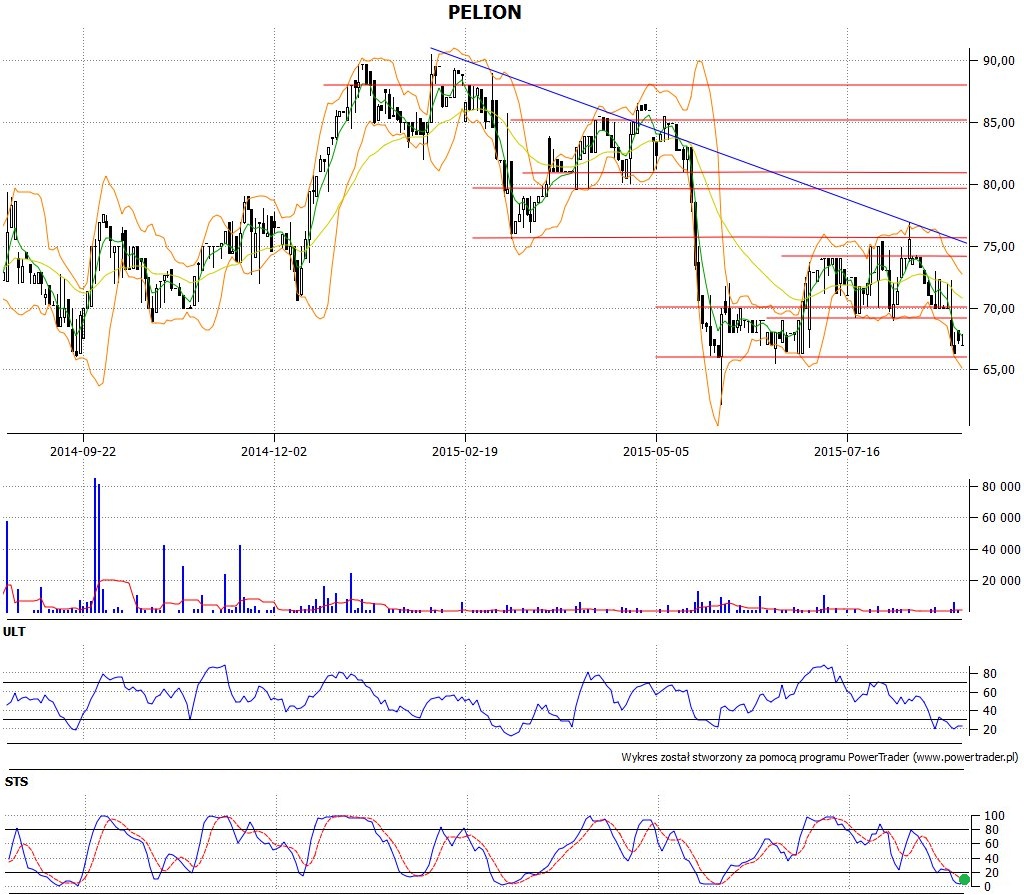Click the 40 label on ULT axis

coord(990,711)
